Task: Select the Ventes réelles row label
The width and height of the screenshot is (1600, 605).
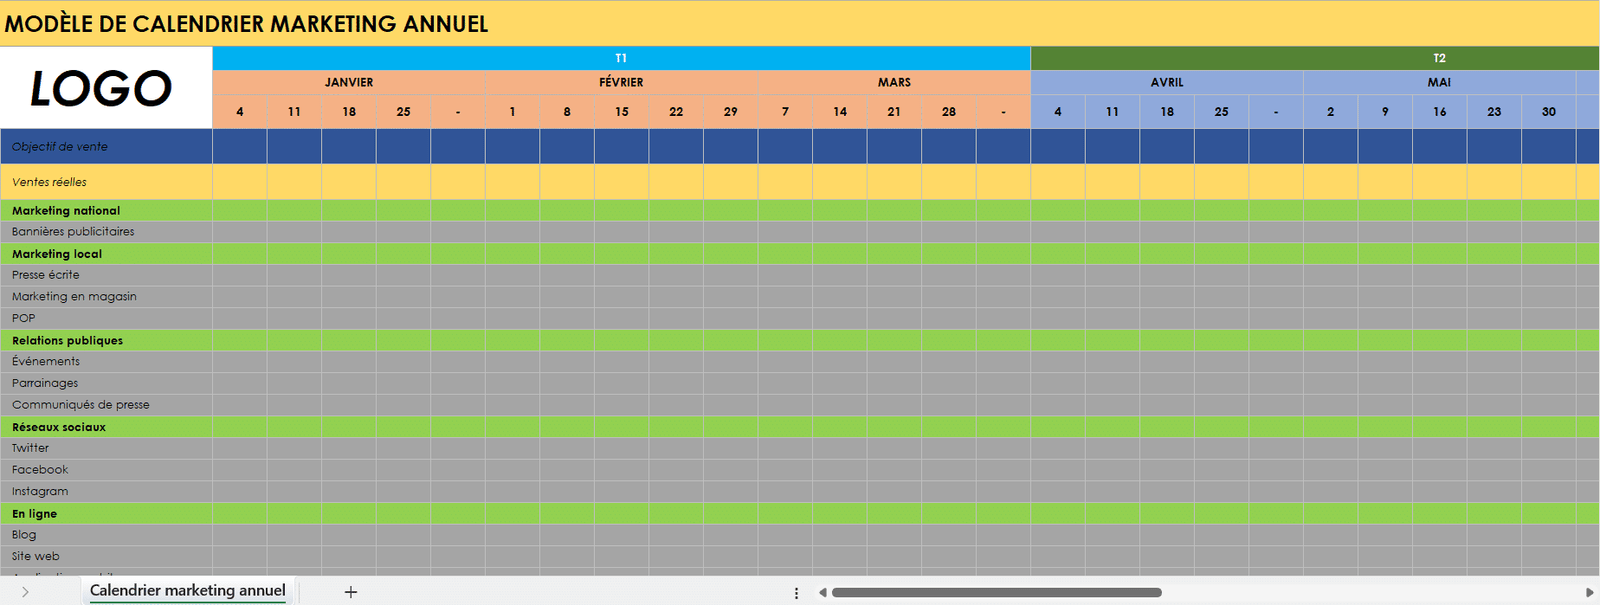Action: pyautogui.click(x=50, y=182)
